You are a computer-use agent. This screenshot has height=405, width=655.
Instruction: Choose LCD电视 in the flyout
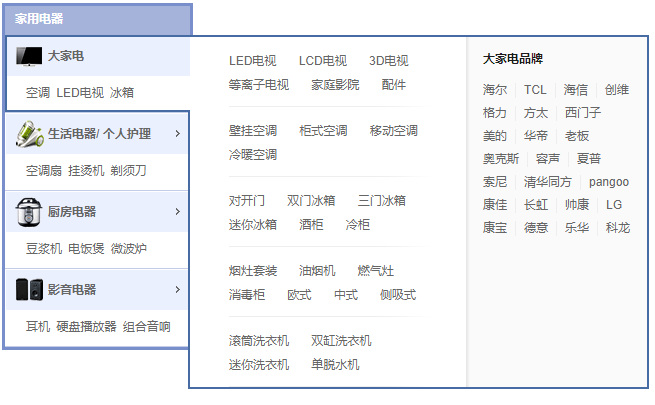[322, 61]
